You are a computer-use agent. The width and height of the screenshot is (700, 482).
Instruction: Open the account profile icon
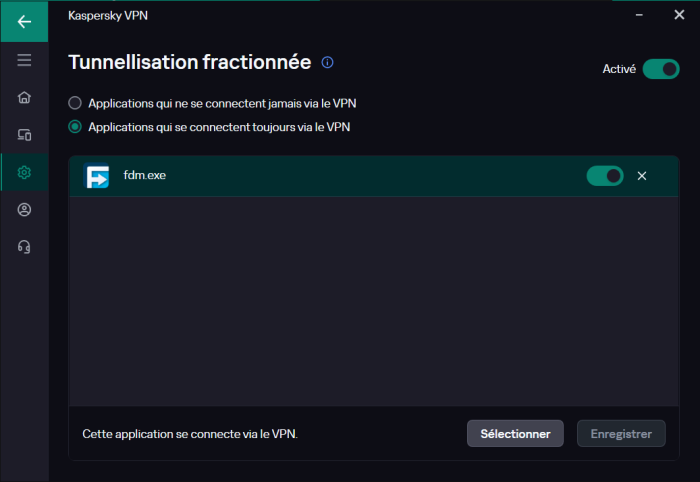[x=24, y=209]
